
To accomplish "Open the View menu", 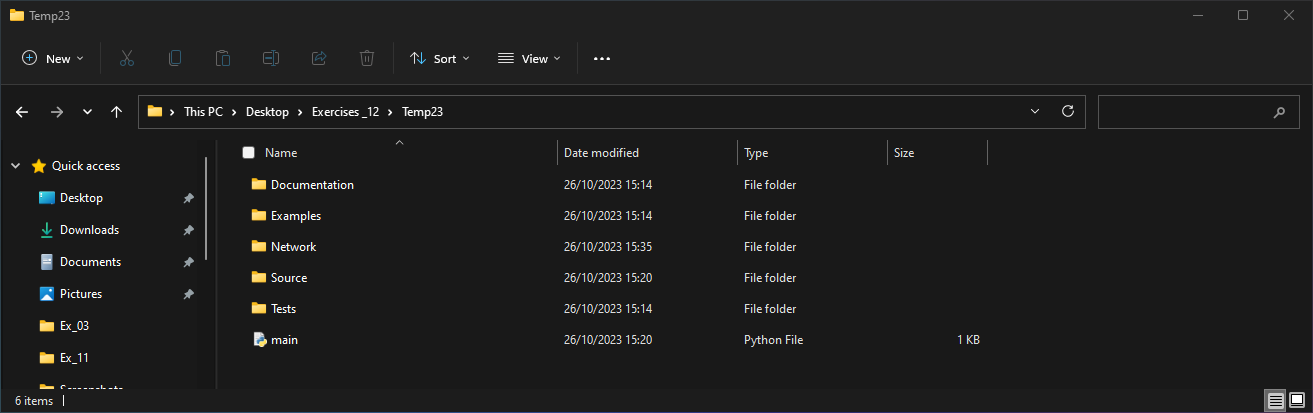I will (x=529, y=59).
